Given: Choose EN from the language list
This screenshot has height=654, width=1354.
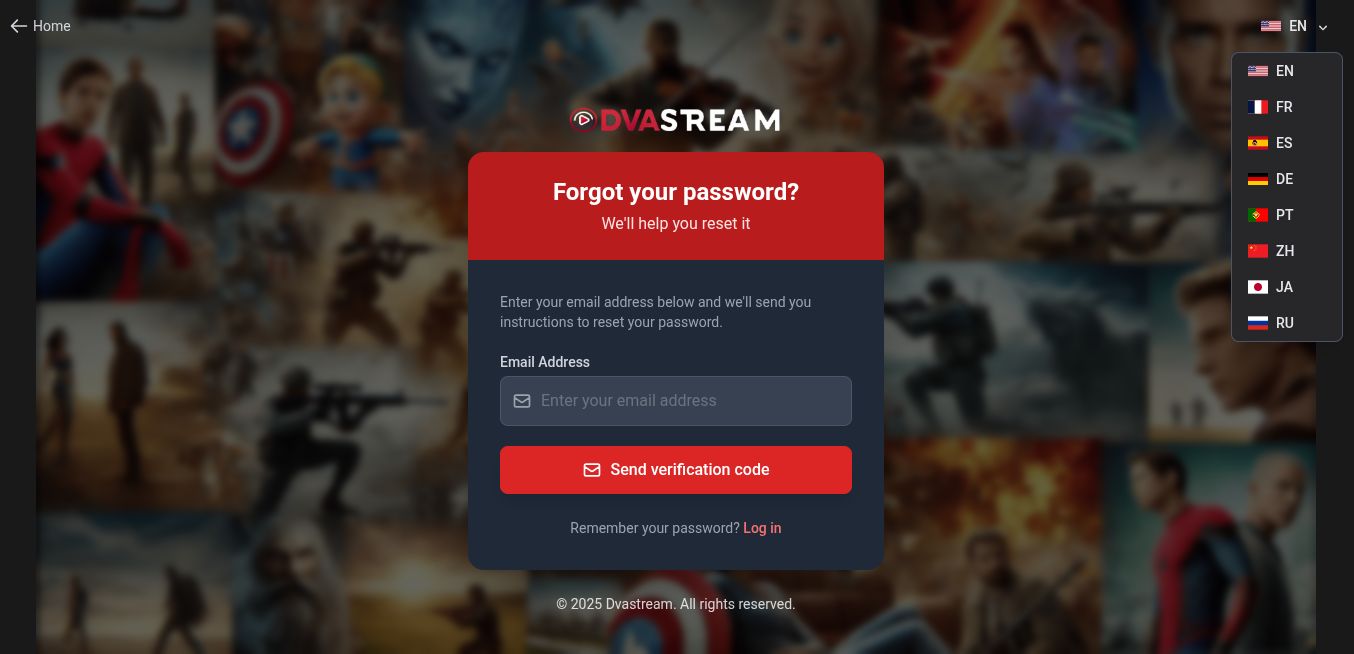Looking at the screenshot, I should click(x=1287, y=71).
